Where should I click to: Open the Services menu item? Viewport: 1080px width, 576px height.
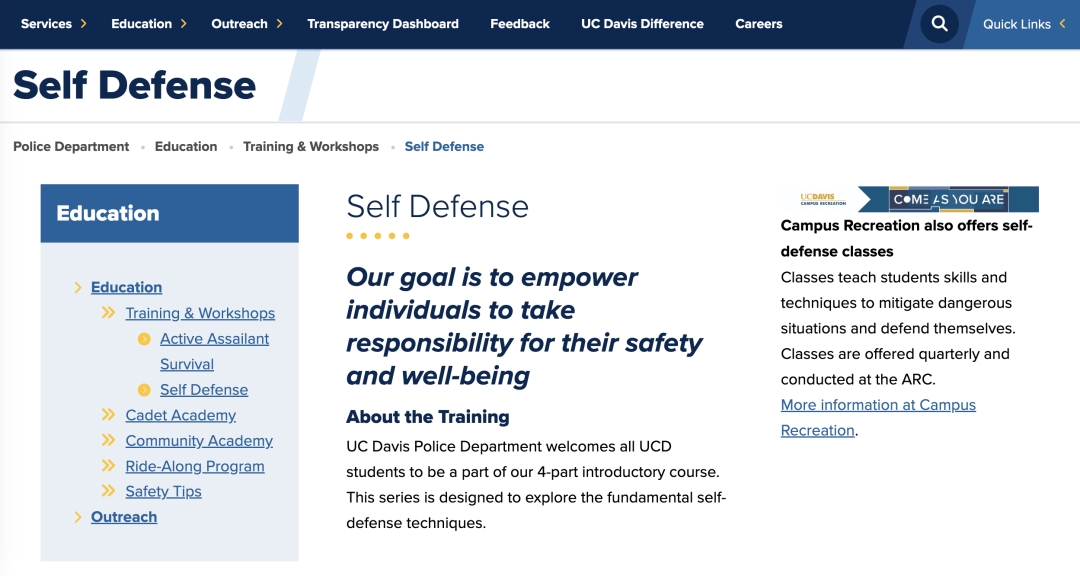coord(46,24)
